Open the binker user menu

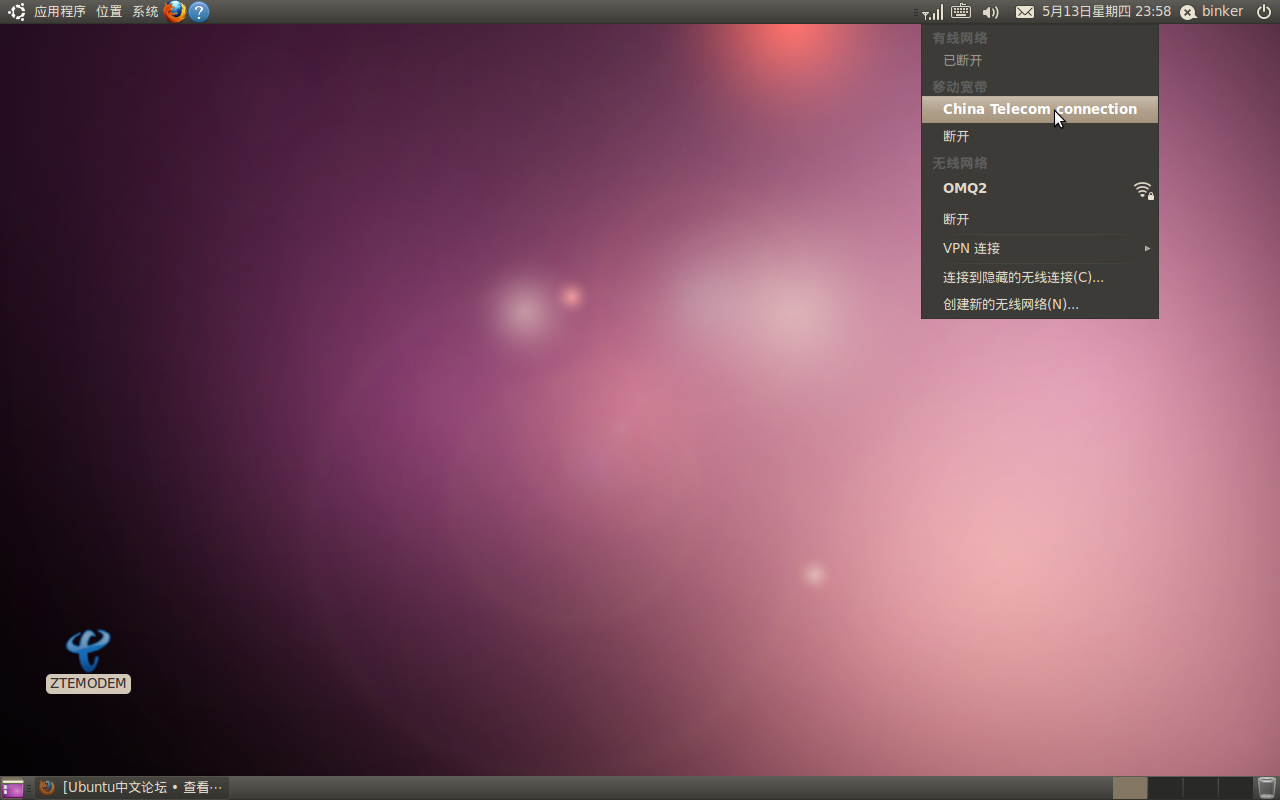point(1211,12)
